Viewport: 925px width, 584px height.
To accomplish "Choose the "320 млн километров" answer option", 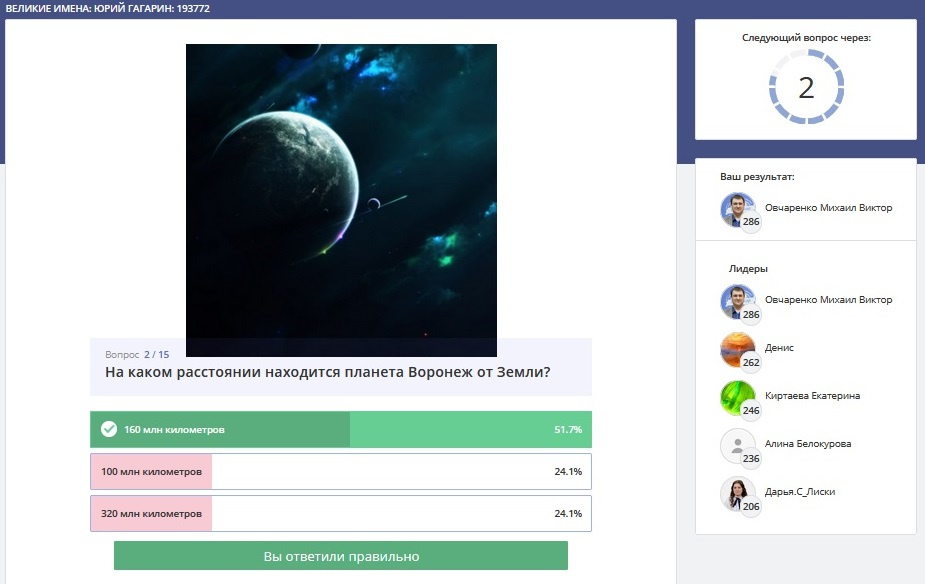I will point(341,513).
